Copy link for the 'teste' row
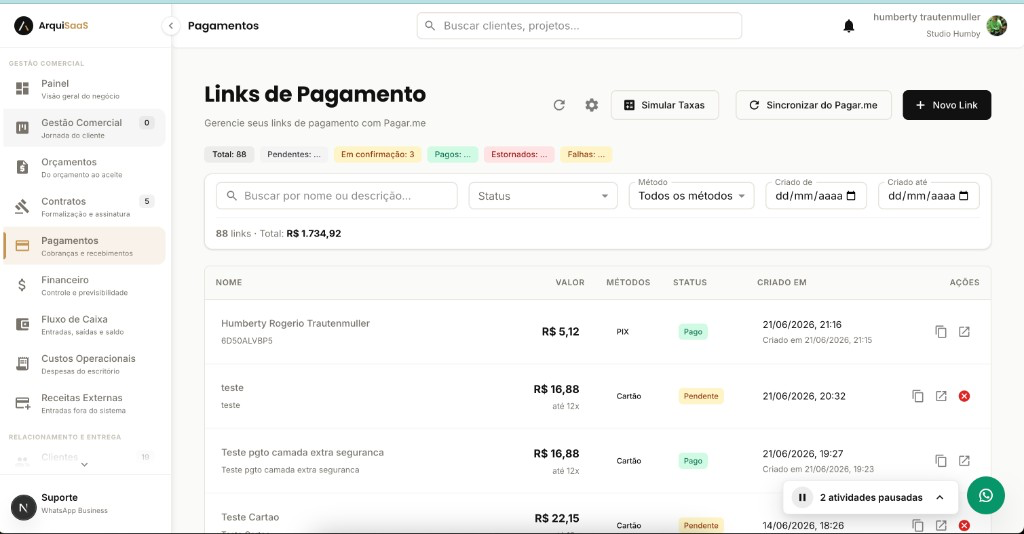This screenshot has width=1024, height=534. [918, 396]
